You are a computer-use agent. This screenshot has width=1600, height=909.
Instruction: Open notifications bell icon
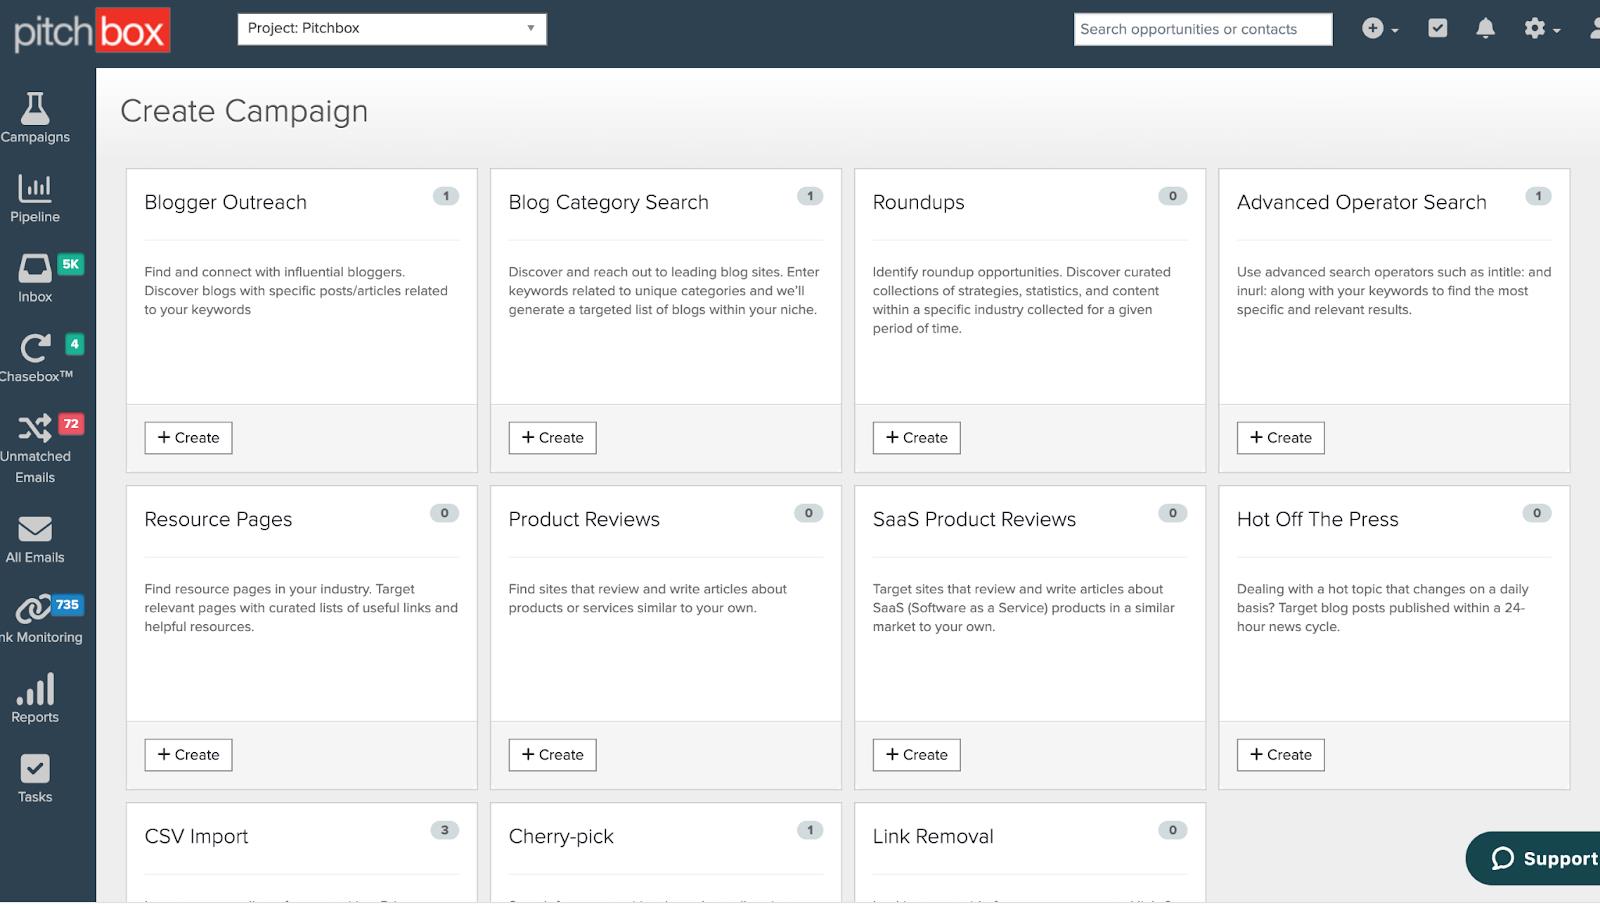point(1486,28)
